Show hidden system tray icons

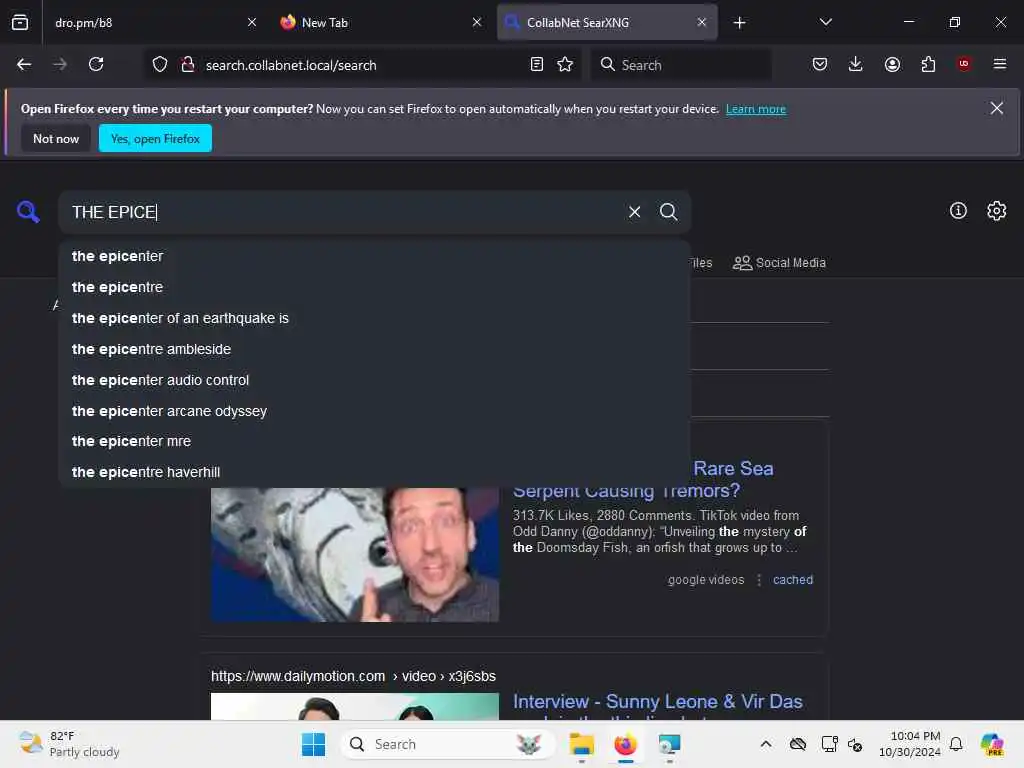(766, 744)
